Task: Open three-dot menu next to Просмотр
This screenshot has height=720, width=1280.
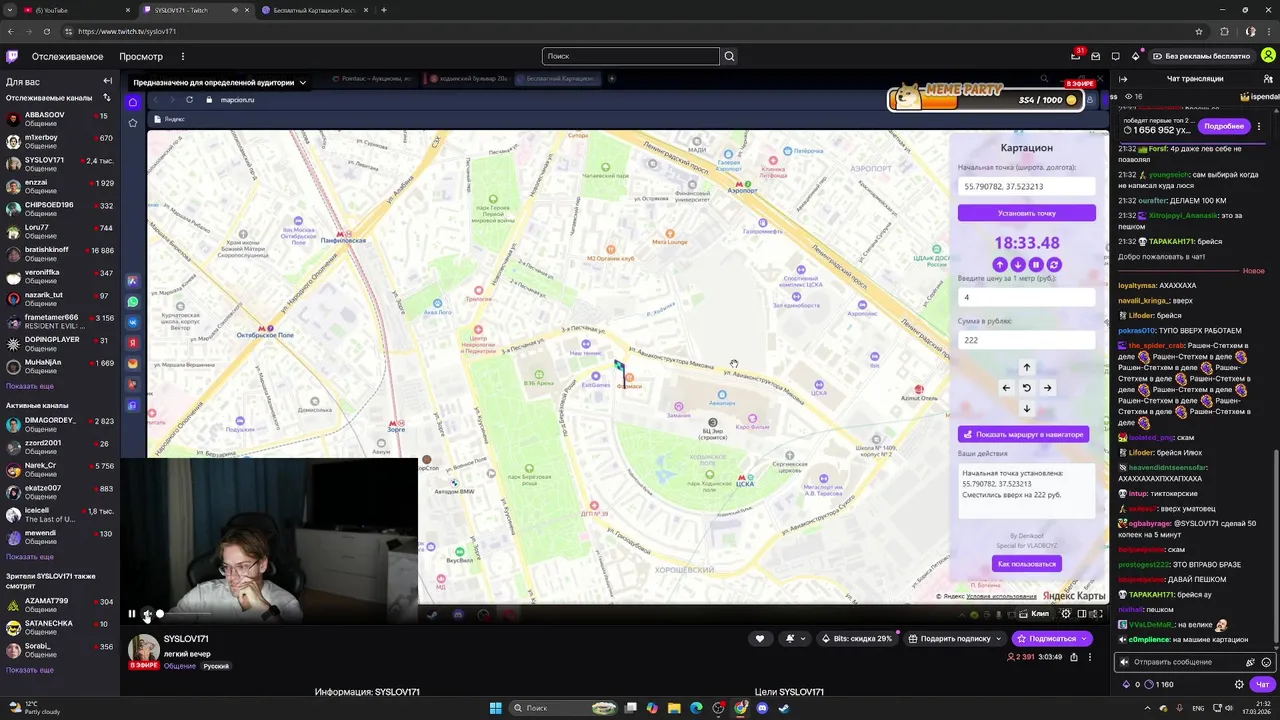Action: click(182, 56)
